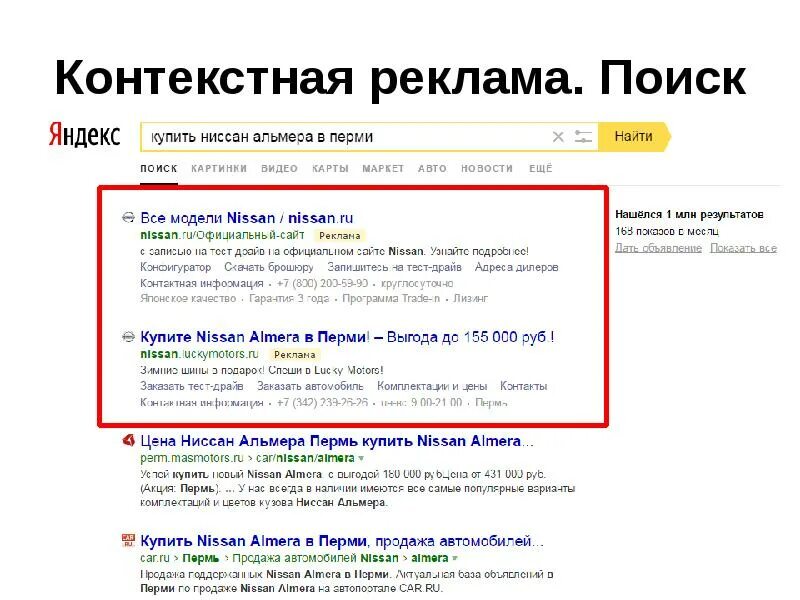Switch to the КАРТИНКИ tab
The image size is (800, 600).
coord(219,168)
